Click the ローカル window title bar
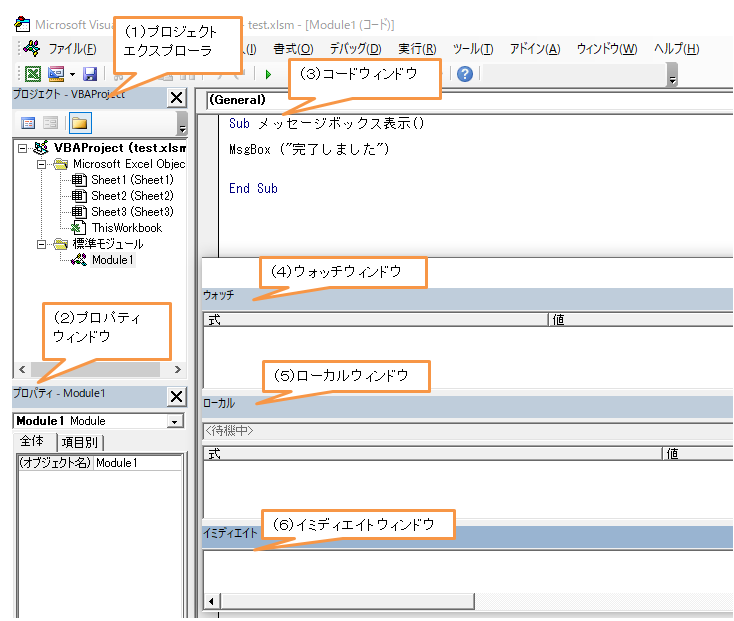This screenshot has width=734, height=621. [467, 407]
